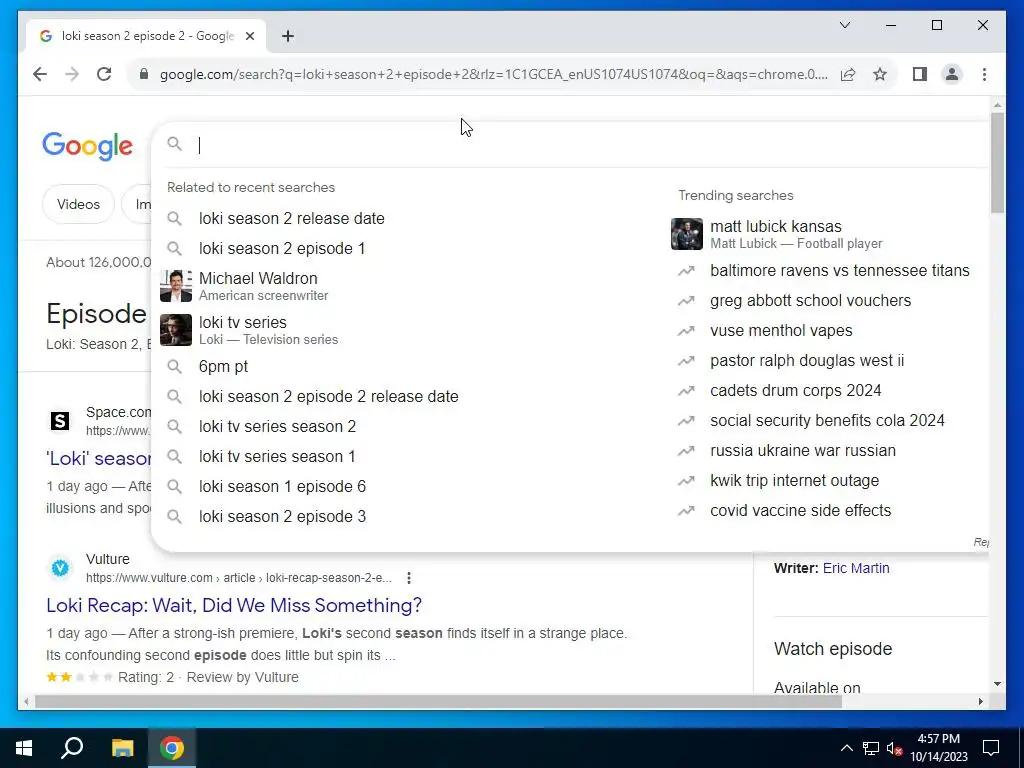Share this page via share icon
This screenshot has height=768, width=1024.
(848, 74)
